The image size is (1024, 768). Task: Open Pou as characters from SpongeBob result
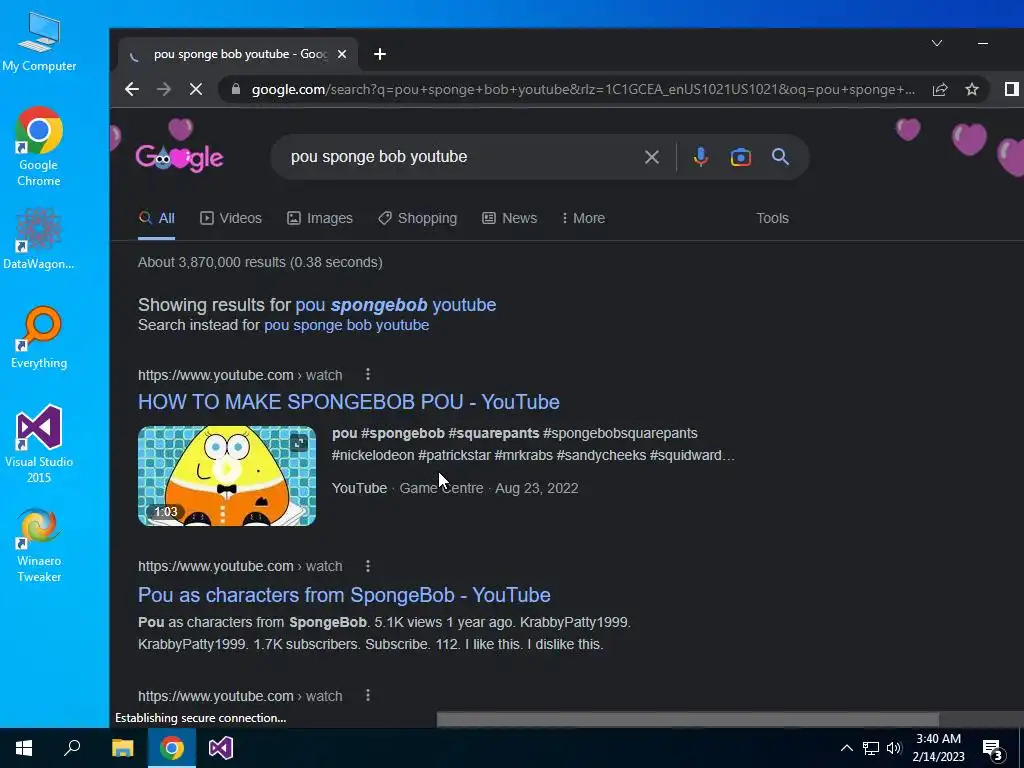click(x=344, y=595)
